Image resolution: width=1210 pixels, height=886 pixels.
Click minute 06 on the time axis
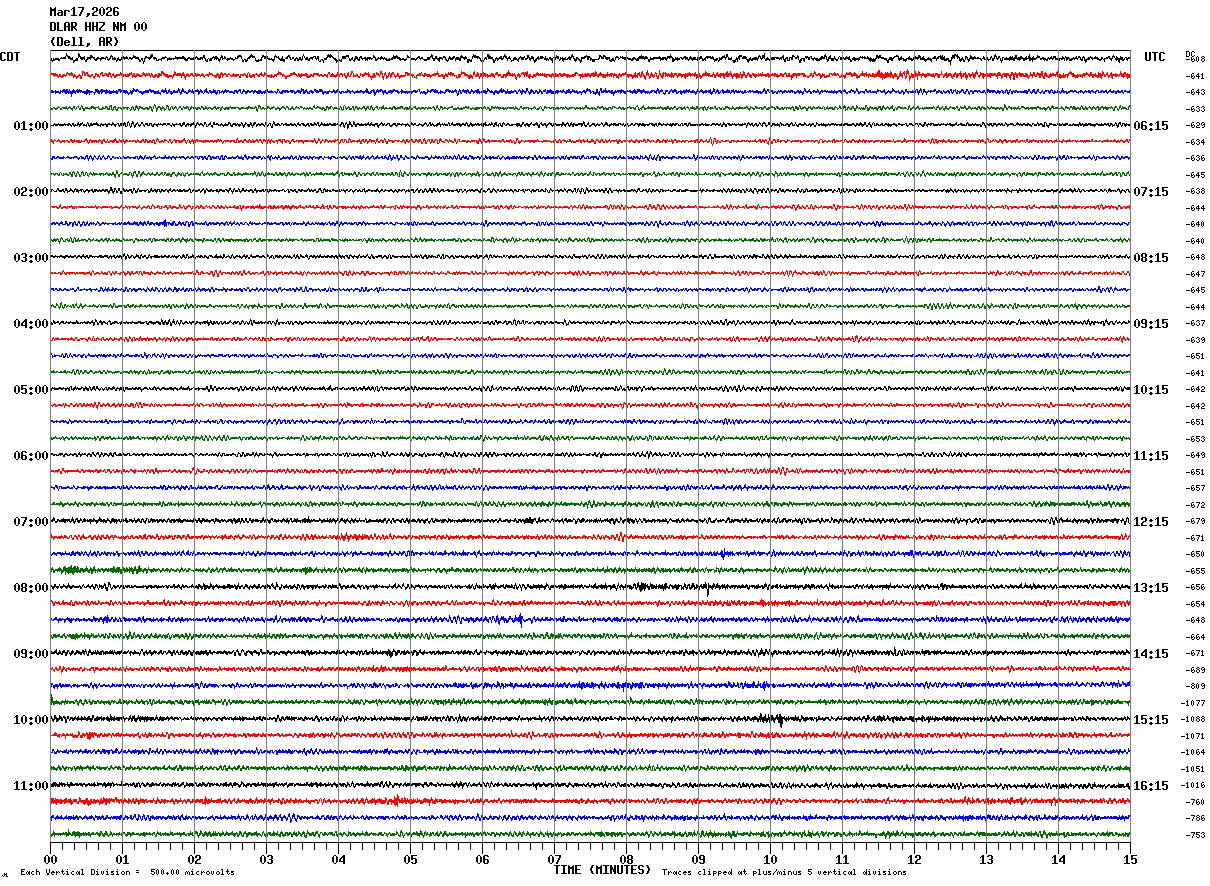tap(482, 859)
